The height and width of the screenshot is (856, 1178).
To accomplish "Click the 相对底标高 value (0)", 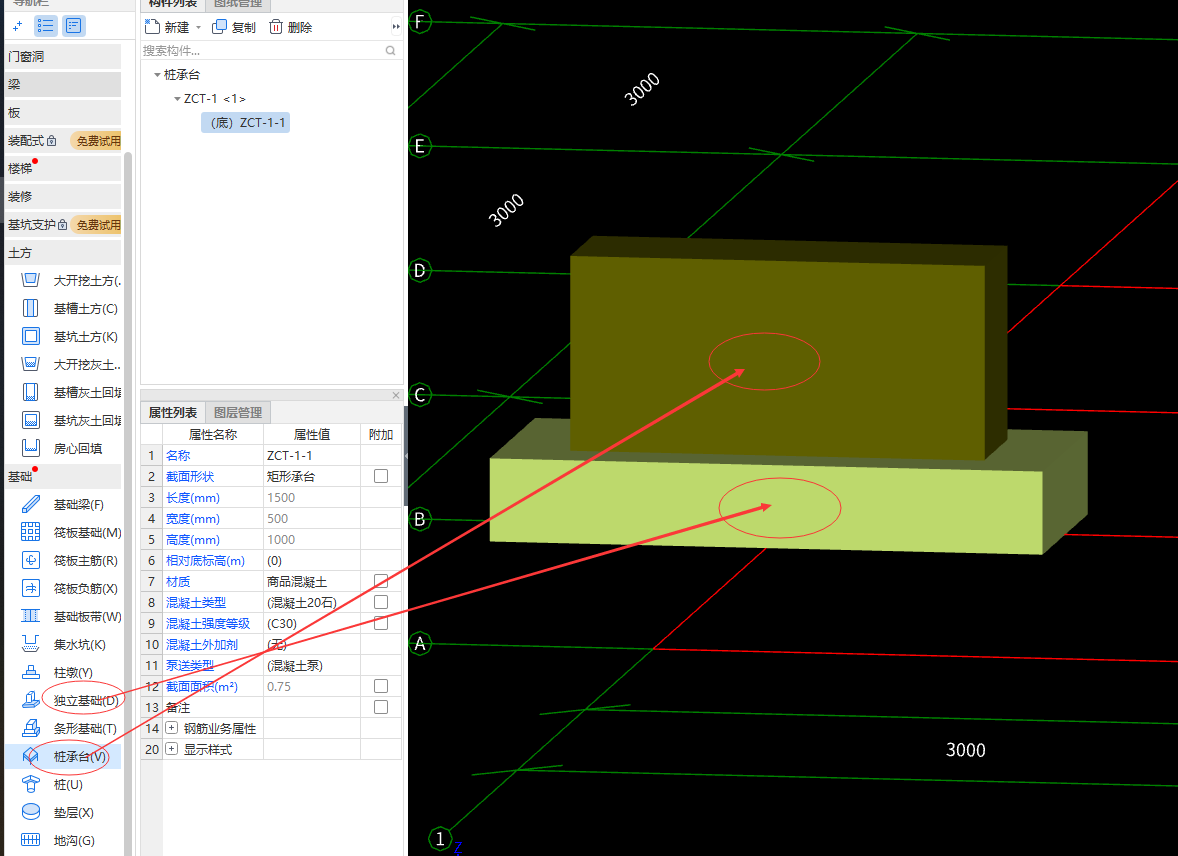I will 312,561.
